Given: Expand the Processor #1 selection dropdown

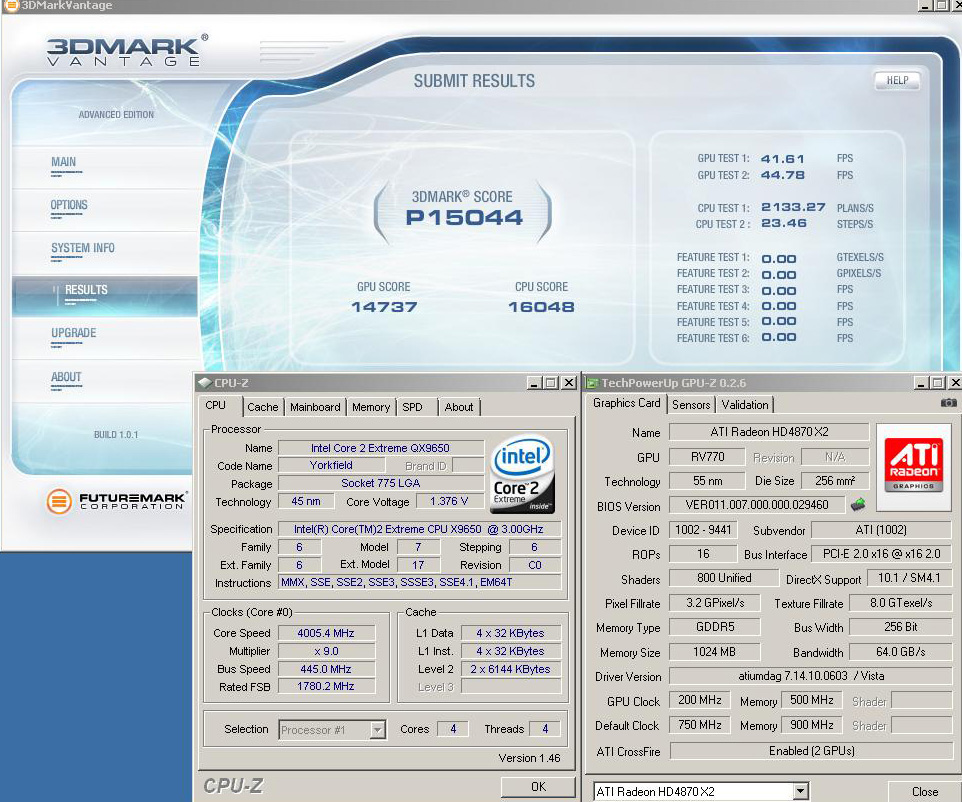Looking at the screenshot, I should click(377, 730).
